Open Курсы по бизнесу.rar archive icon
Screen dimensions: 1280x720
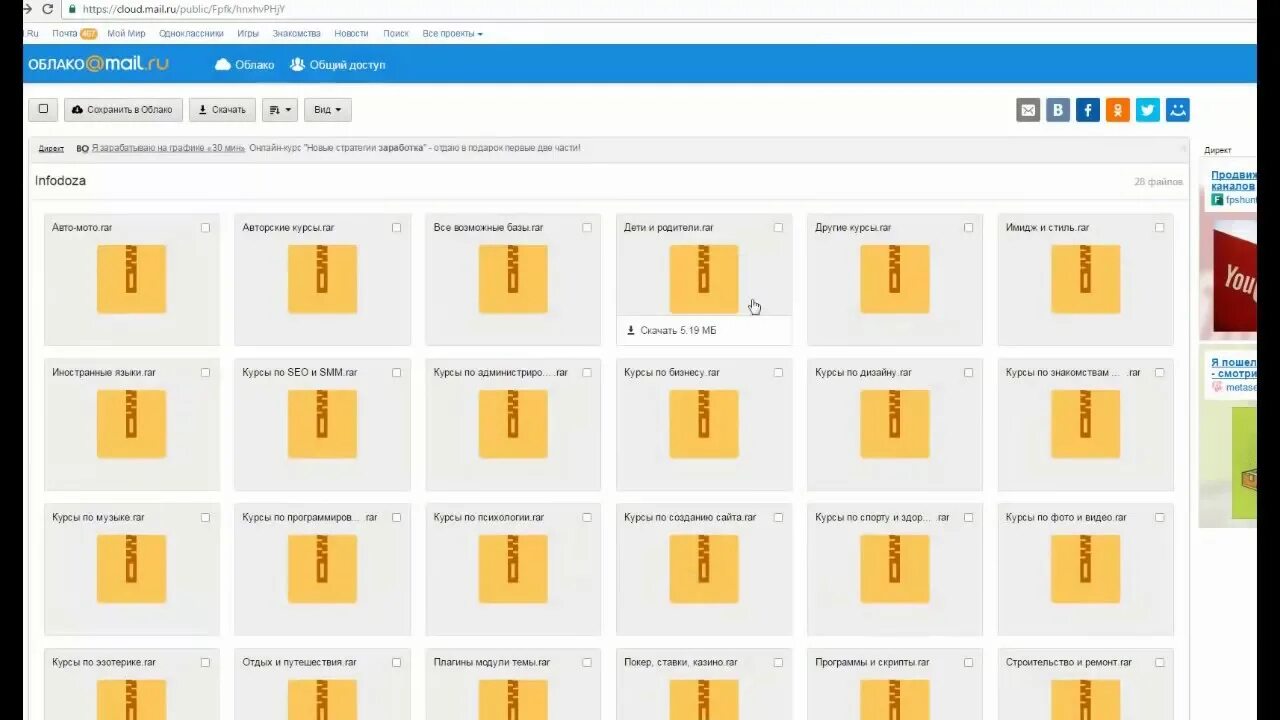[x=704, y=424]
